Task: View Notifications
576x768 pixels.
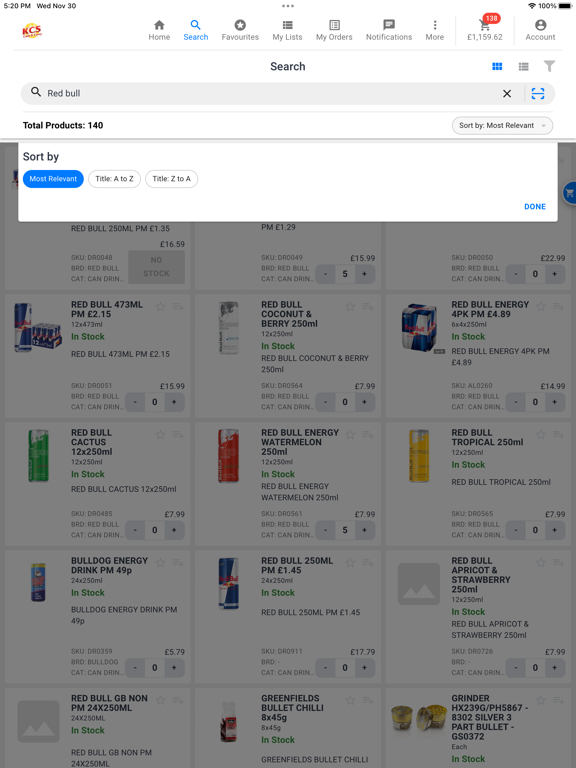Action: [389, 30]
